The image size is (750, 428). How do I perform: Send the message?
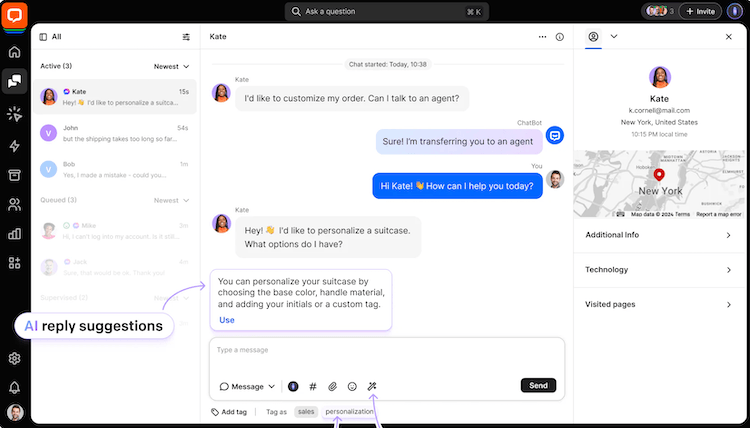538,385
